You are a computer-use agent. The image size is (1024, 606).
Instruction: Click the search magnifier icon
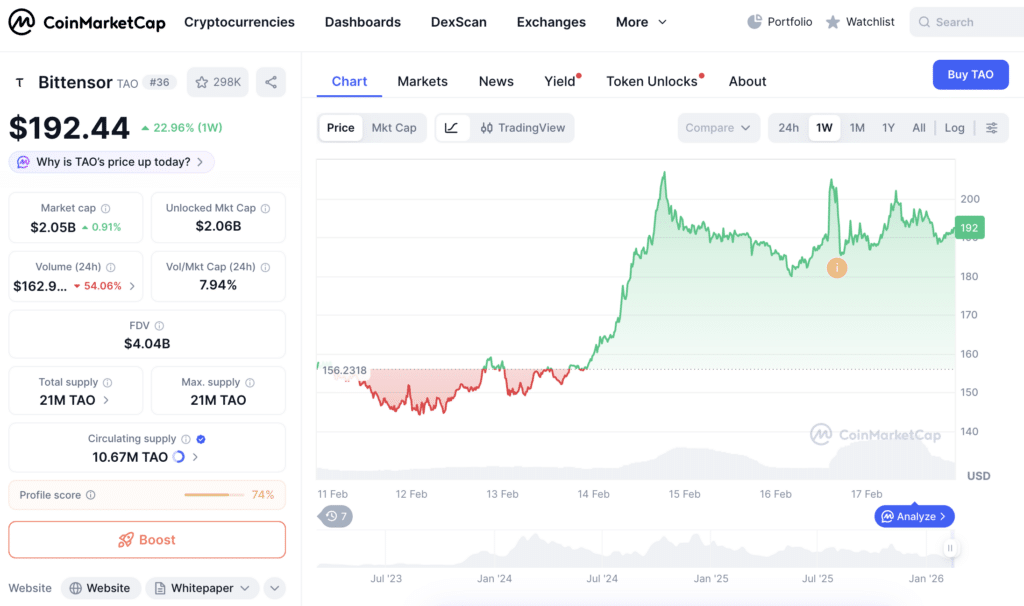click(924, 22)
